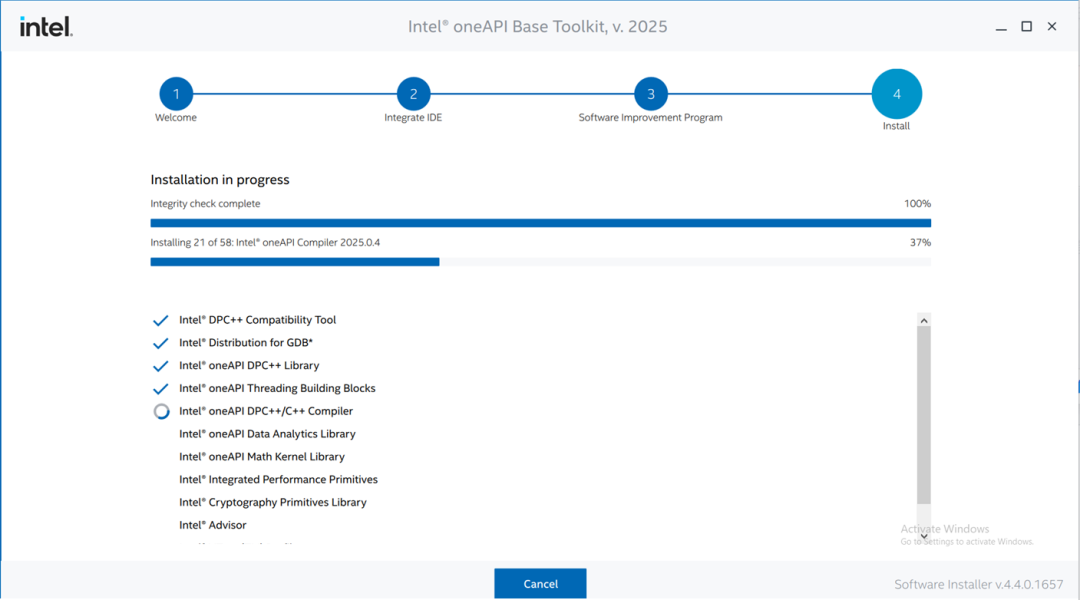Close the installer window
Image resolution: width=1080 pixels, height=600 pixels.
pos(1052,26)
